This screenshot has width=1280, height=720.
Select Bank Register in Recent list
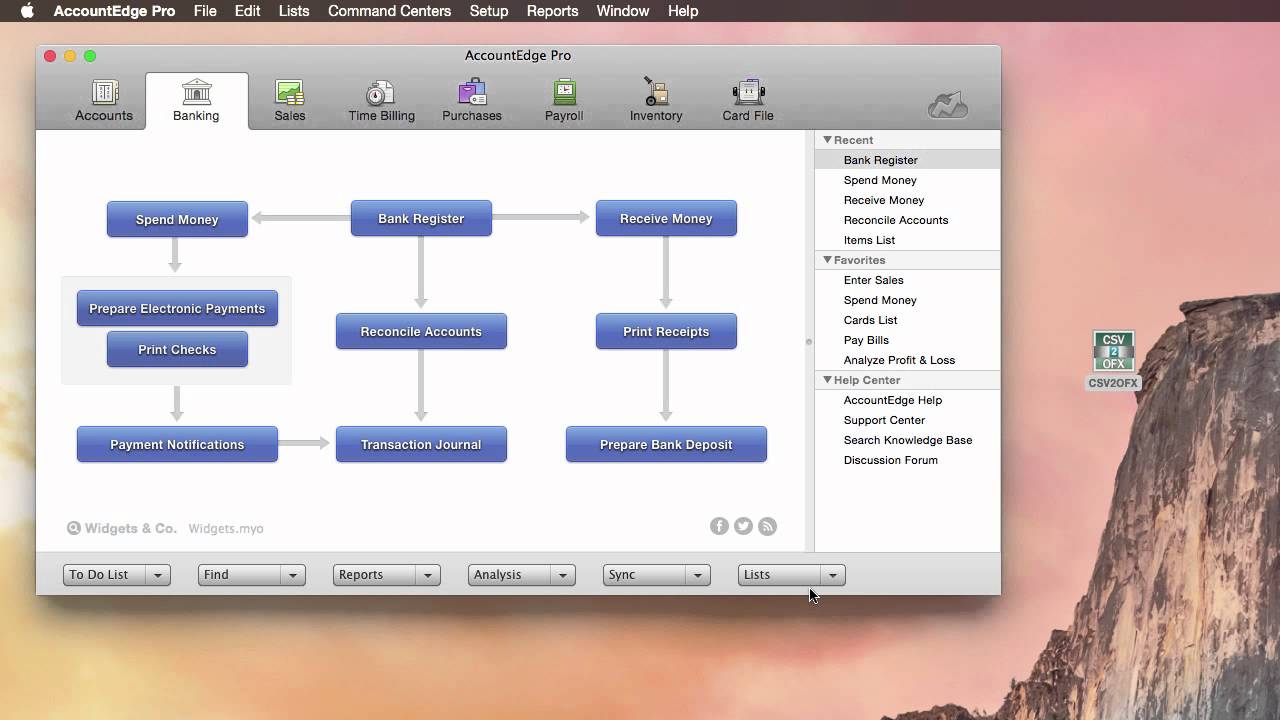coord(908,160)
